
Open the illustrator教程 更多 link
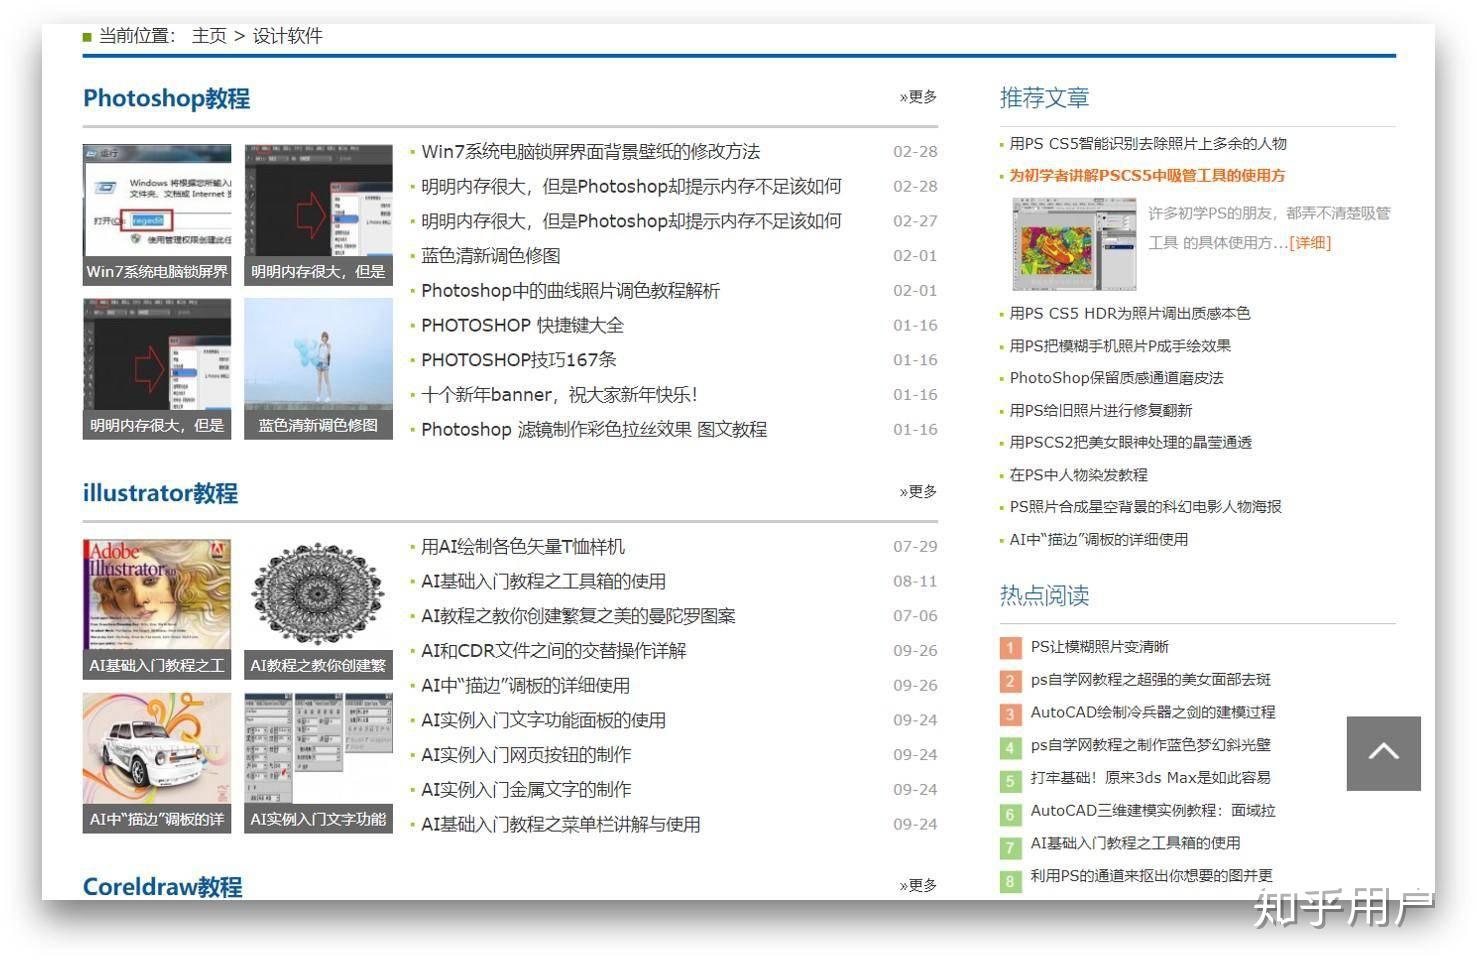(918, 491)
